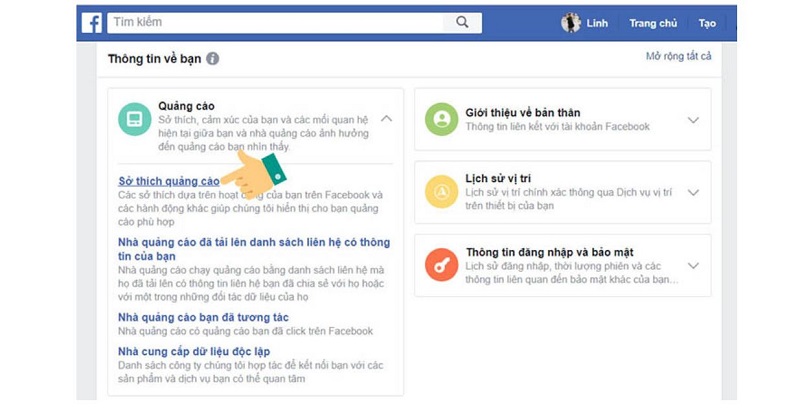
Task: Open the info icon beside Thông tin về bạn
Action: pos(212,59)
